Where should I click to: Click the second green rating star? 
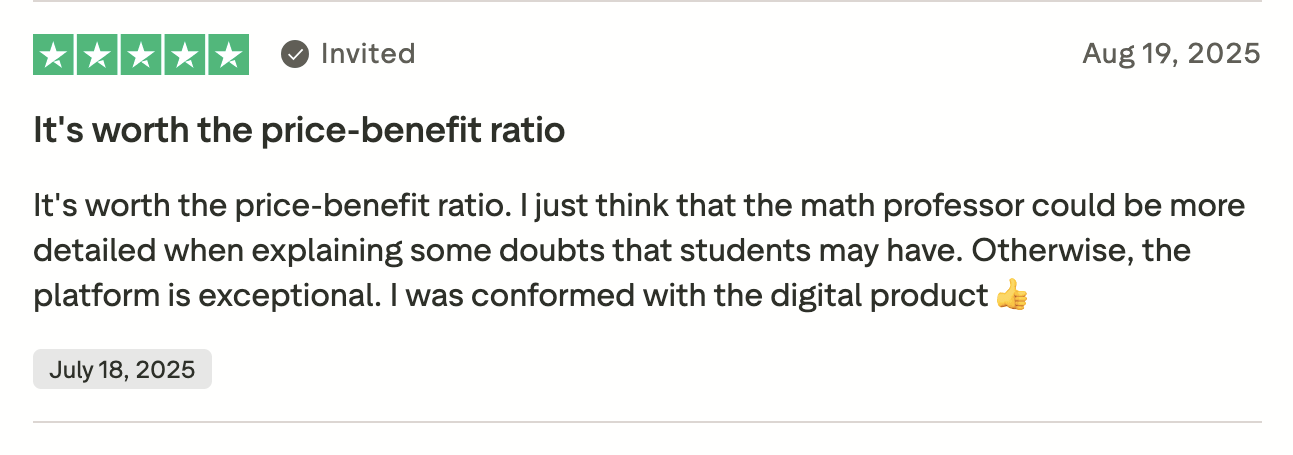pyautogui.click(x=97, y=54)
